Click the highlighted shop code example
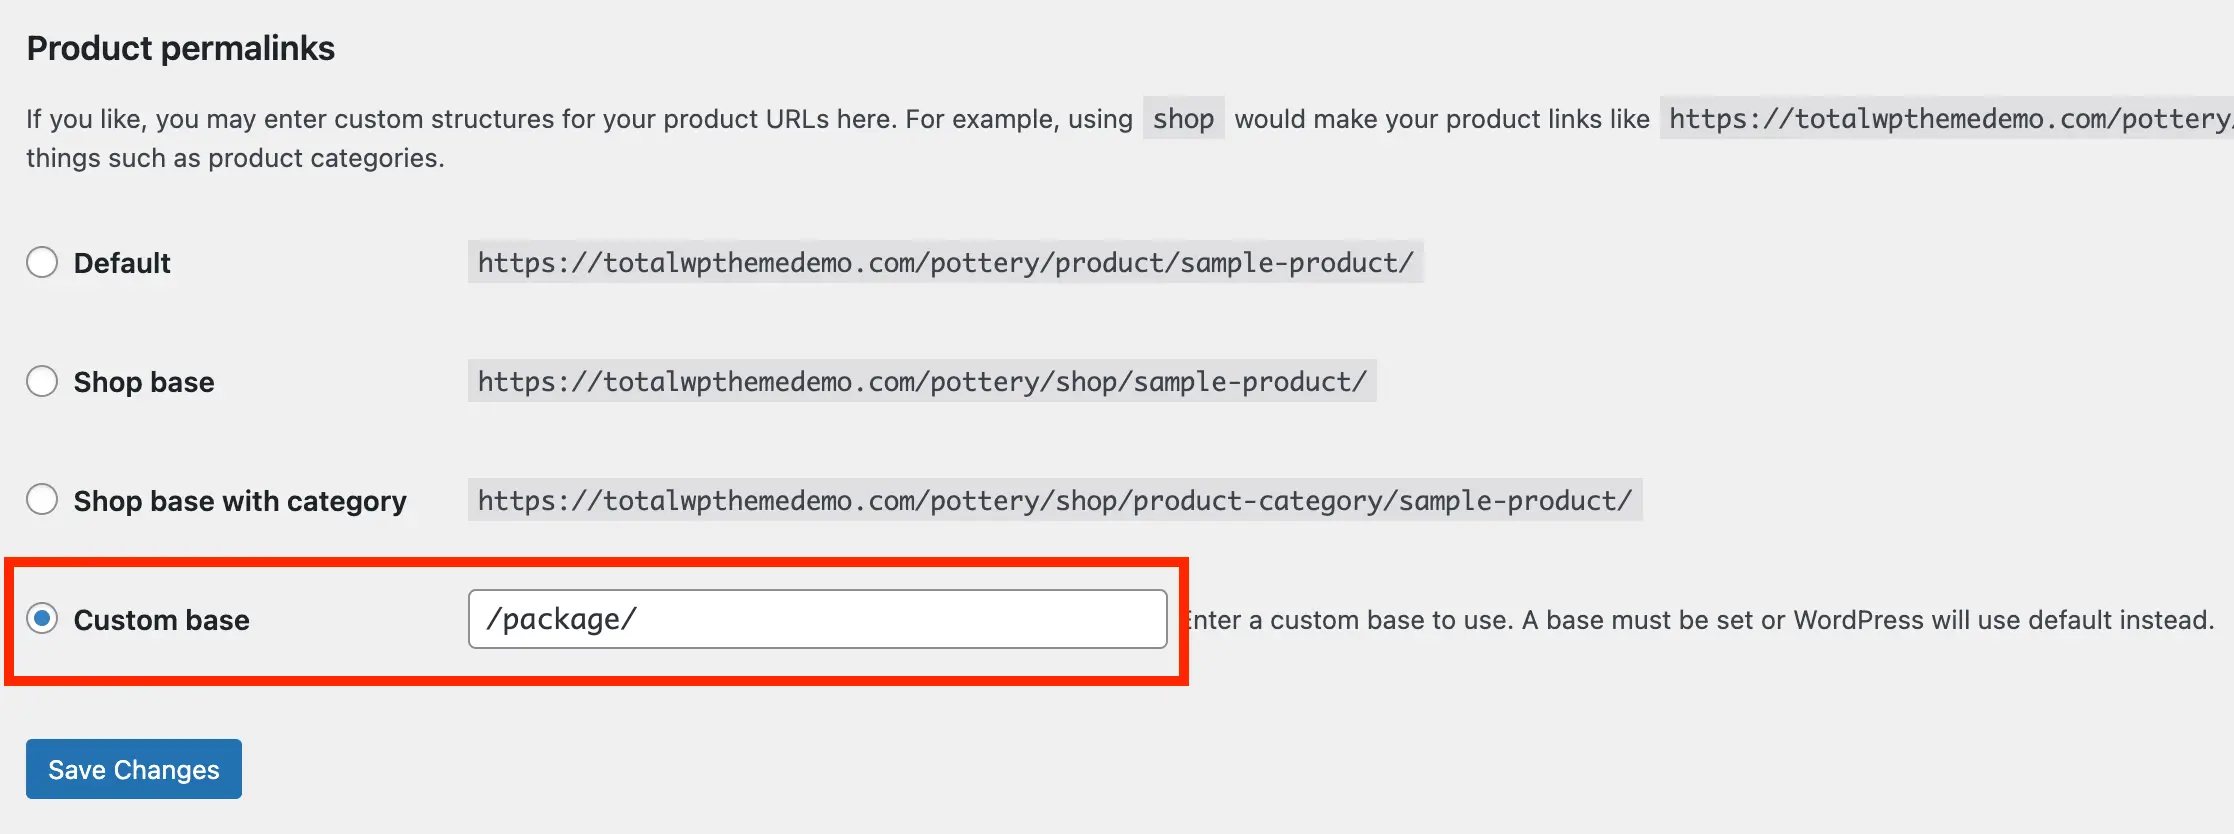This screenshot has width=2234, height=834. [x=1183, y=118]
